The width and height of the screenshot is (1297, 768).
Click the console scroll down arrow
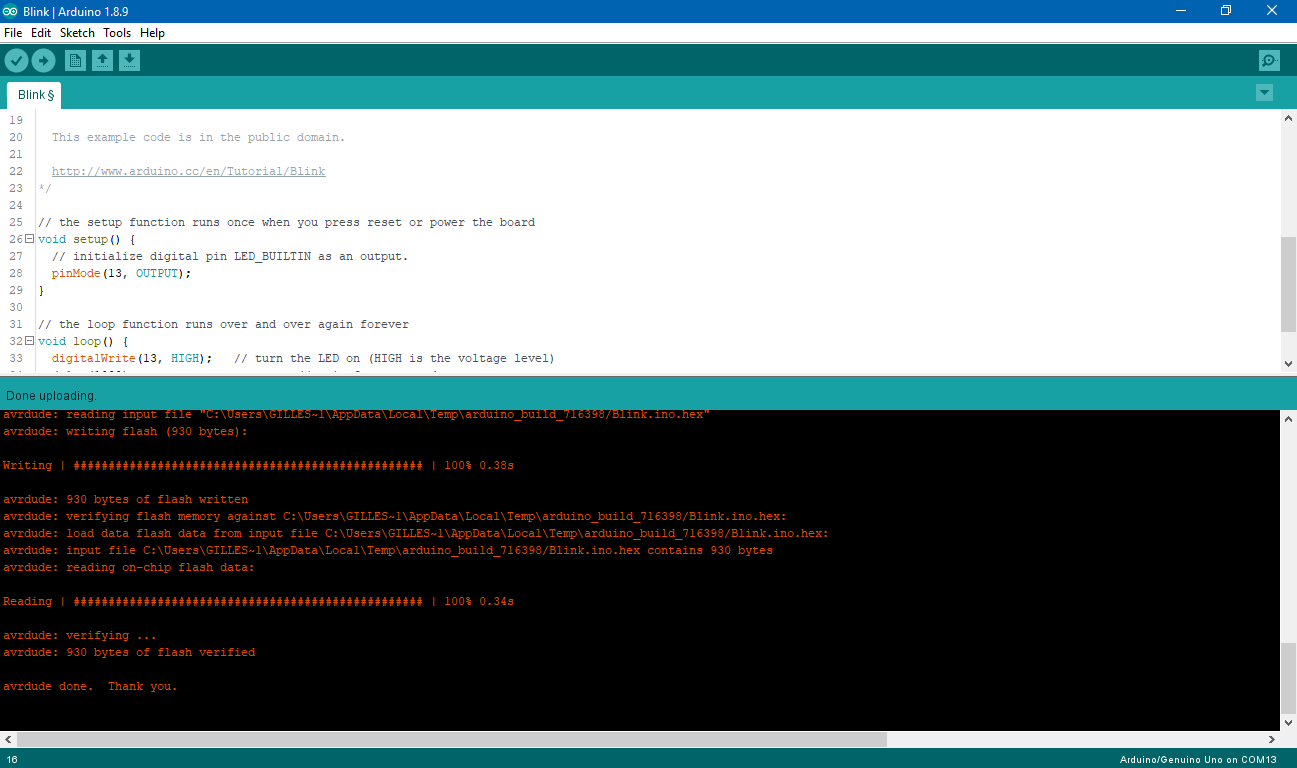(1288, 722)
